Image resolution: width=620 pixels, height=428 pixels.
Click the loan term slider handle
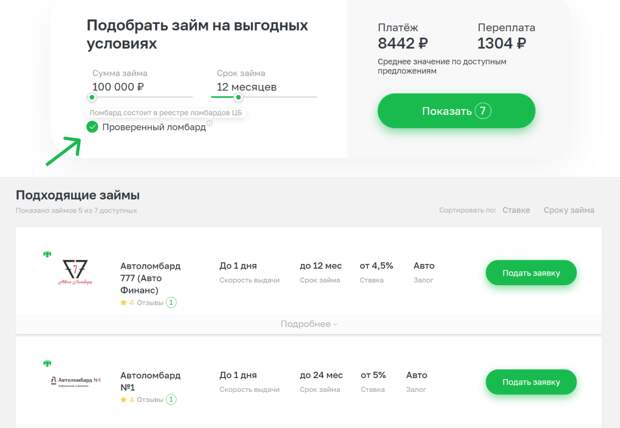click(x=238, y=97)
